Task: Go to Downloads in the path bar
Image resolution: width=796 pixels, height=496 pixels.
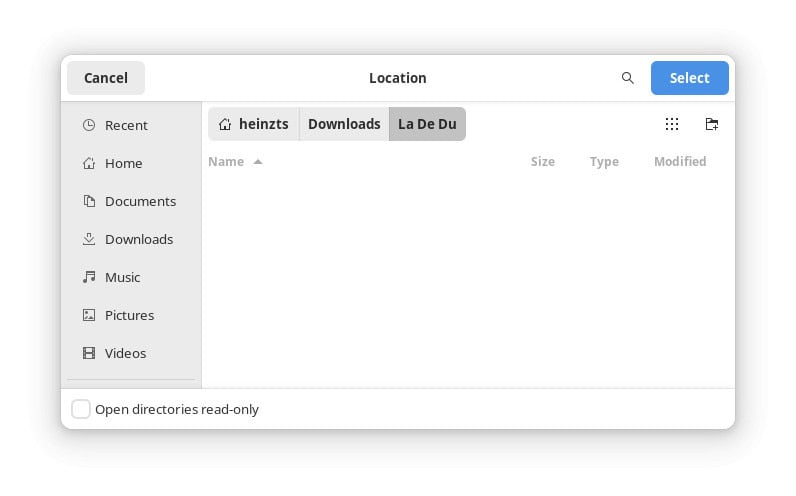Action: coord(344,124)
